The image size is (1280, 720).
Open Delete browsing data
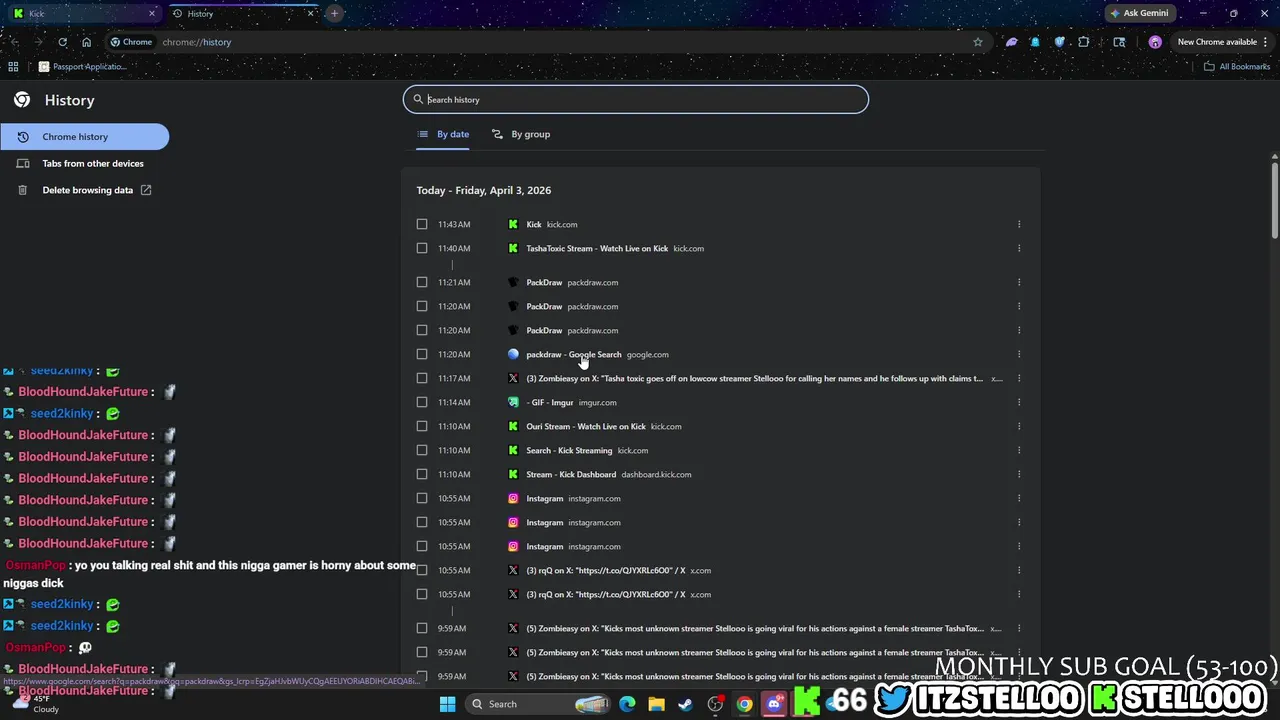click(87, 190)
